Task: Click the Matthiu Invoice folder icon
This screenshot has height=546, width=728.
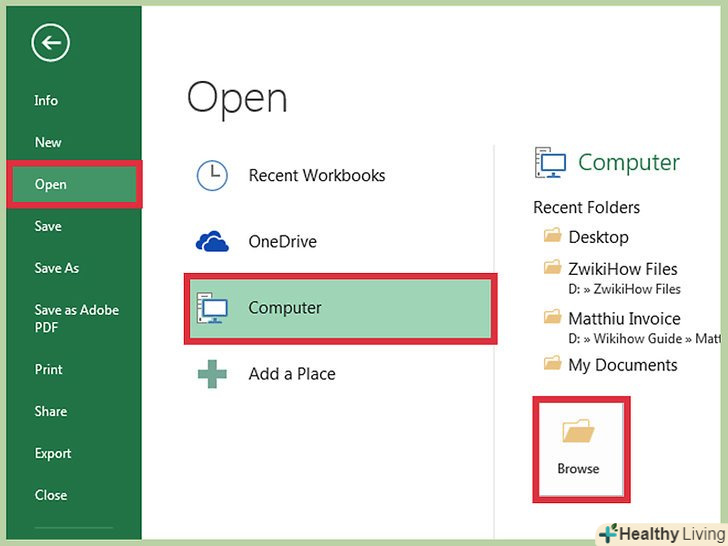Action: [552, 317]
